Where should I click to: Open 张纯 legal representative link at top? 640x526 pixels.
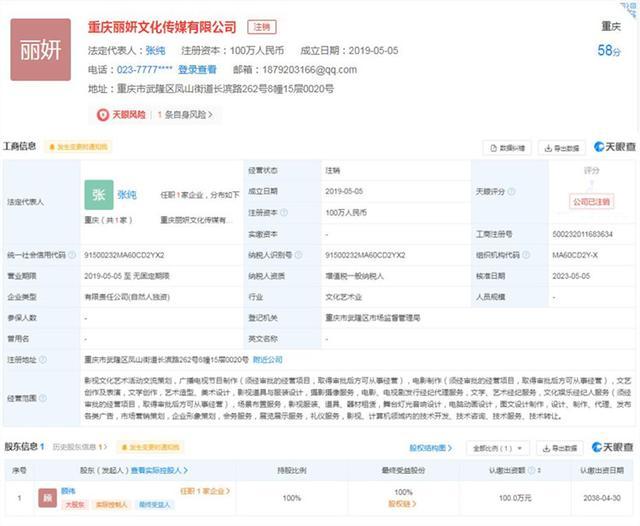coord(155,50)
